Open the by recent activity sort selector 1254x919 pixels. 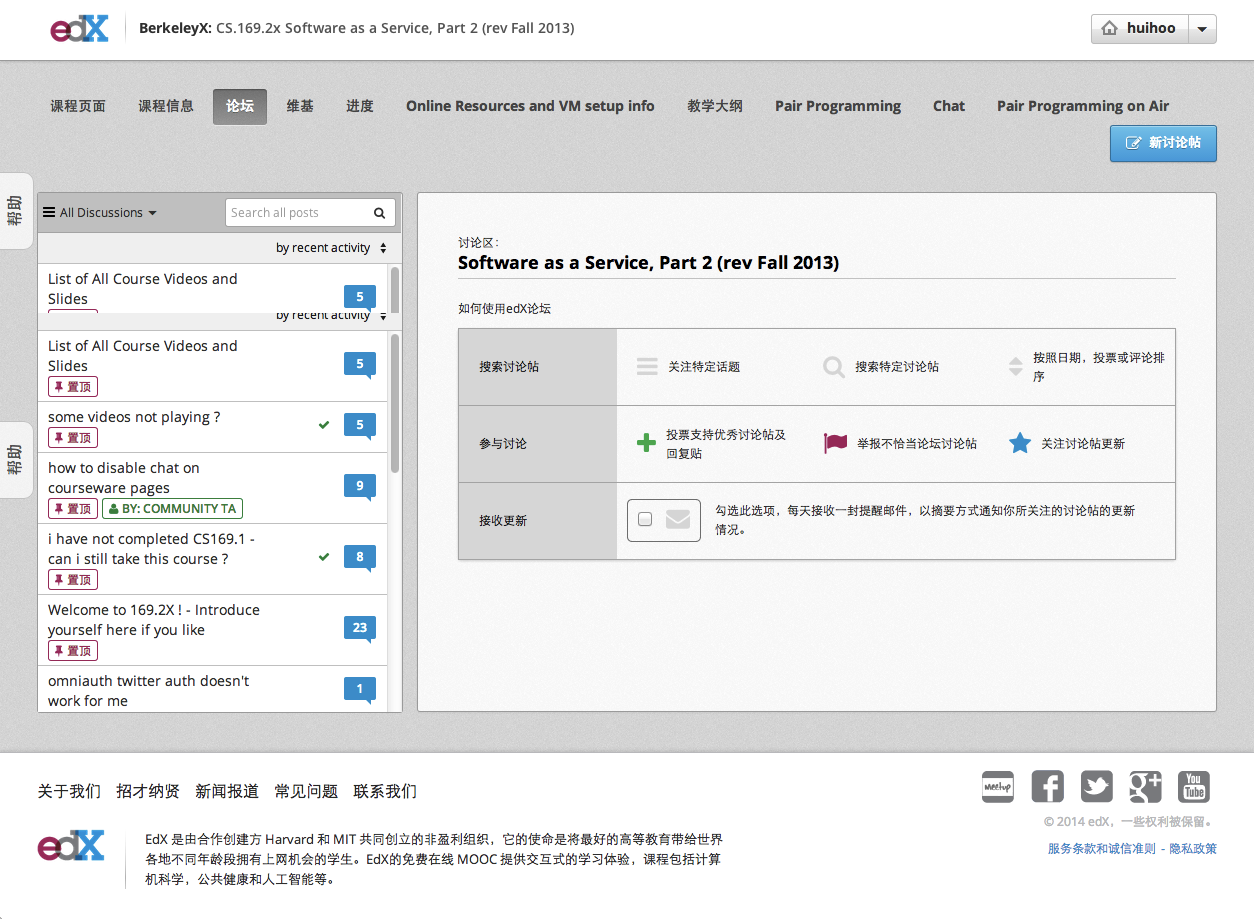click(331, 248)
